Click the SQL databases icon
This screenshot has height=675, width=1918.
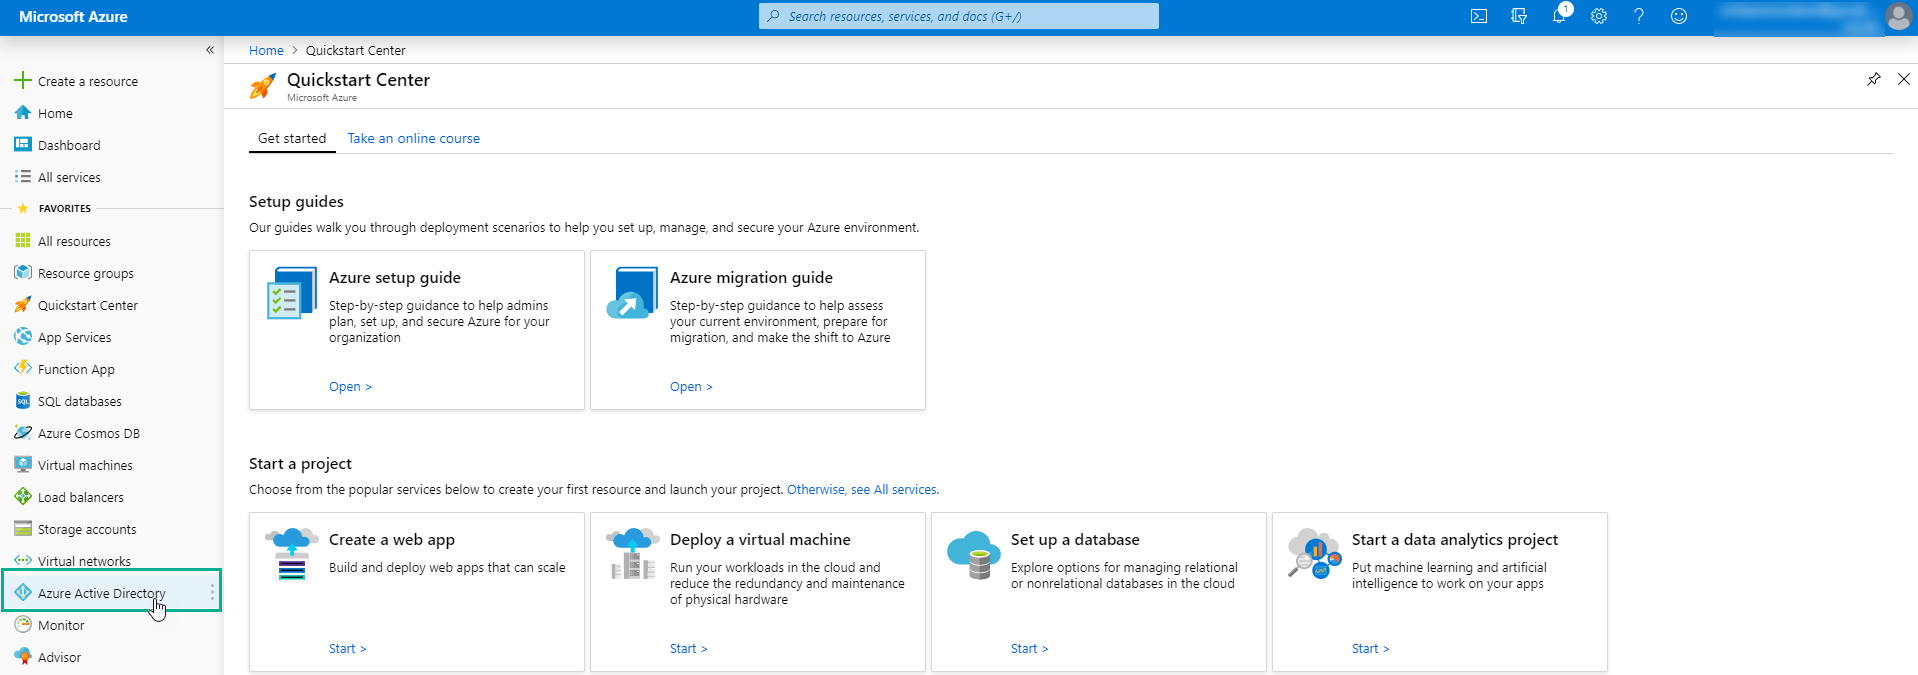23,400
